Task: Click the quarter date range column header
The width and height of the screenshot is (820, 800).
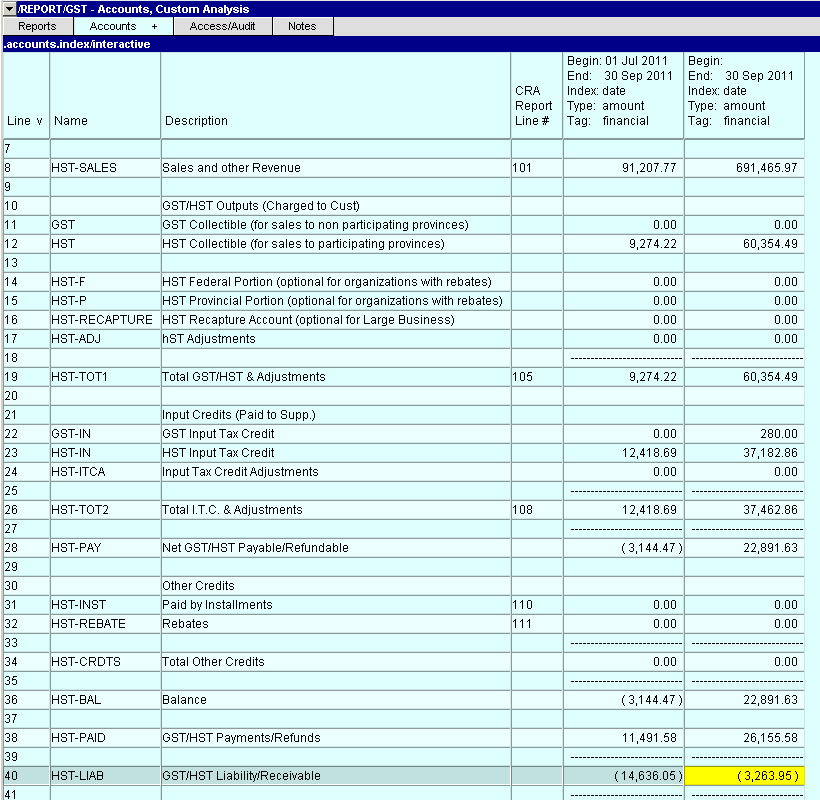Action: tap(622, 91)
